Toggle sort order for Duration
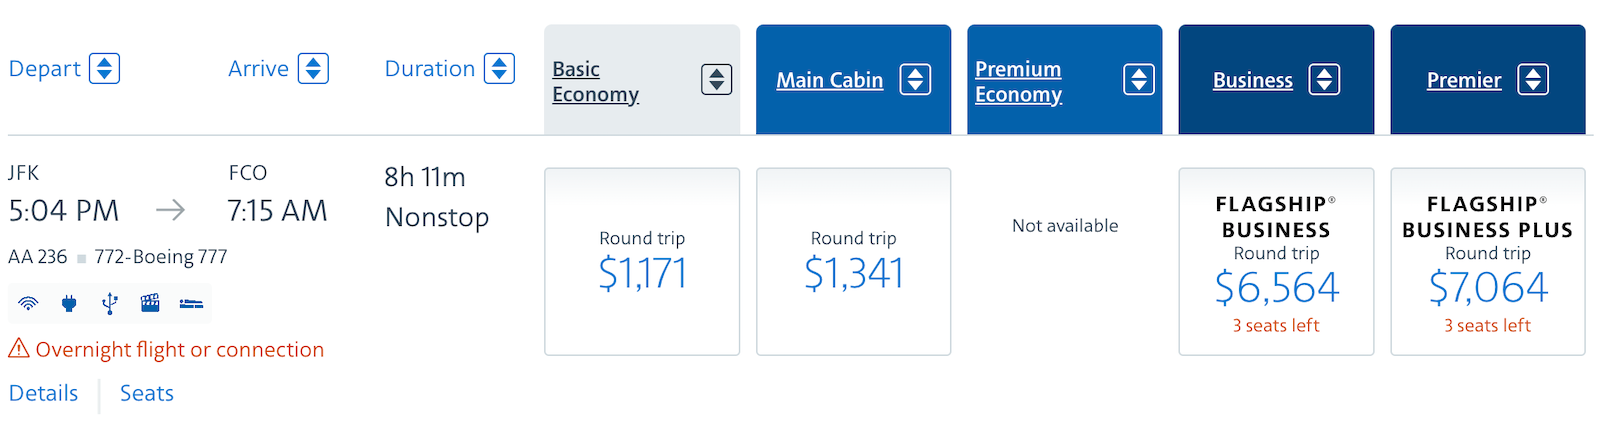 tap(499, 68)
